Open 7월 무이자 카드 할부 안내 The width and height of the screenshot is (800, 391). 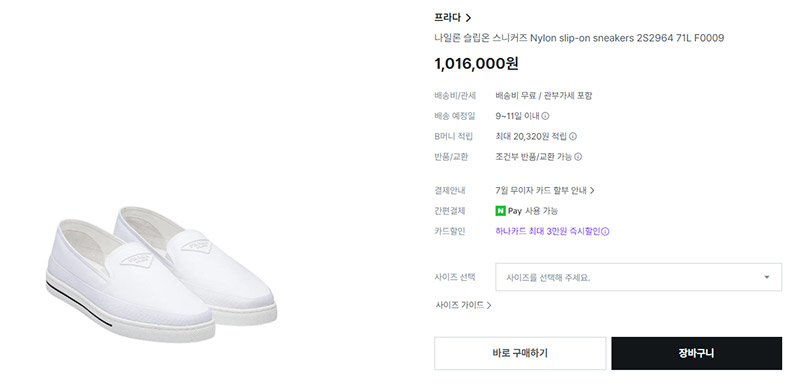pyautogui.click(x=545, y=190)
